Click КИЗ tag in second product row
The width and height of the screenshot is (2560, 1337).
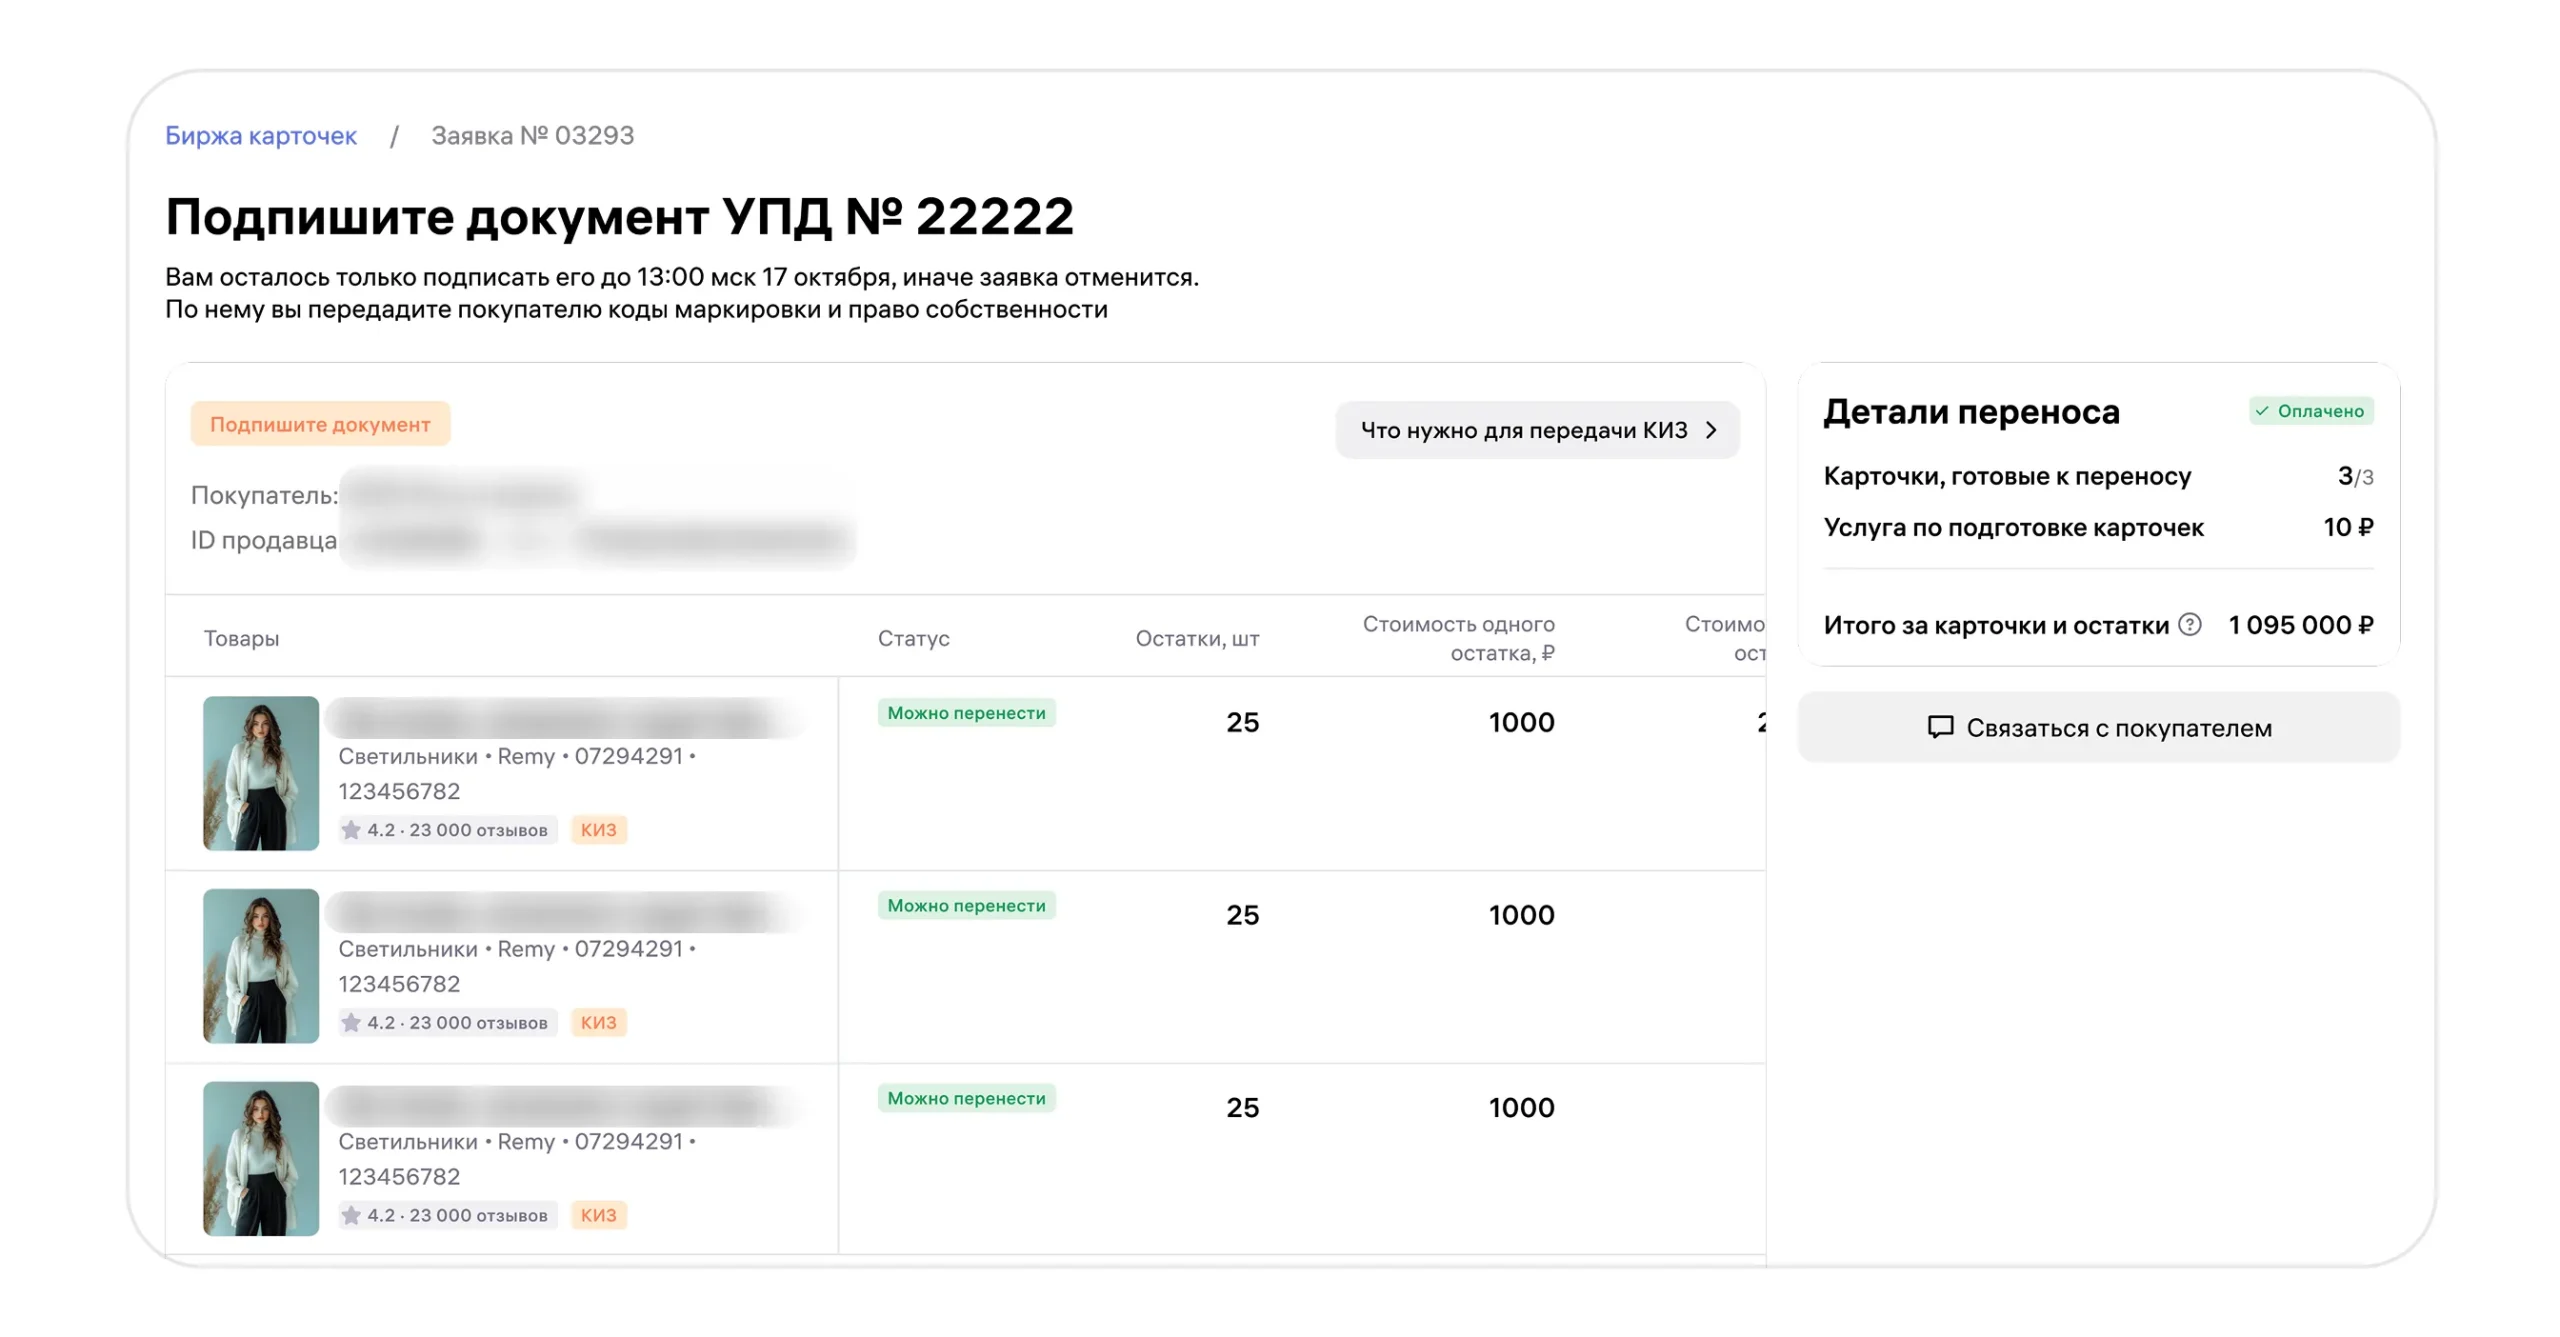click(x=598, y=1023)
